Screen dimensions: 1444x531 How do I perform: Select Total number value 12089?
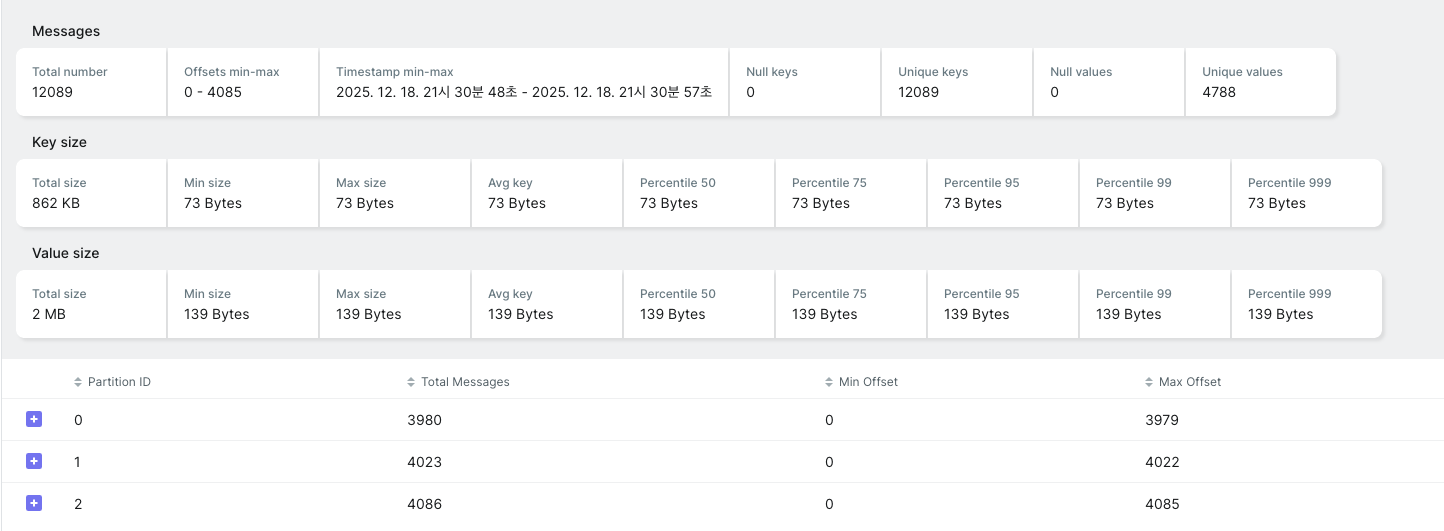click(52, 92)
